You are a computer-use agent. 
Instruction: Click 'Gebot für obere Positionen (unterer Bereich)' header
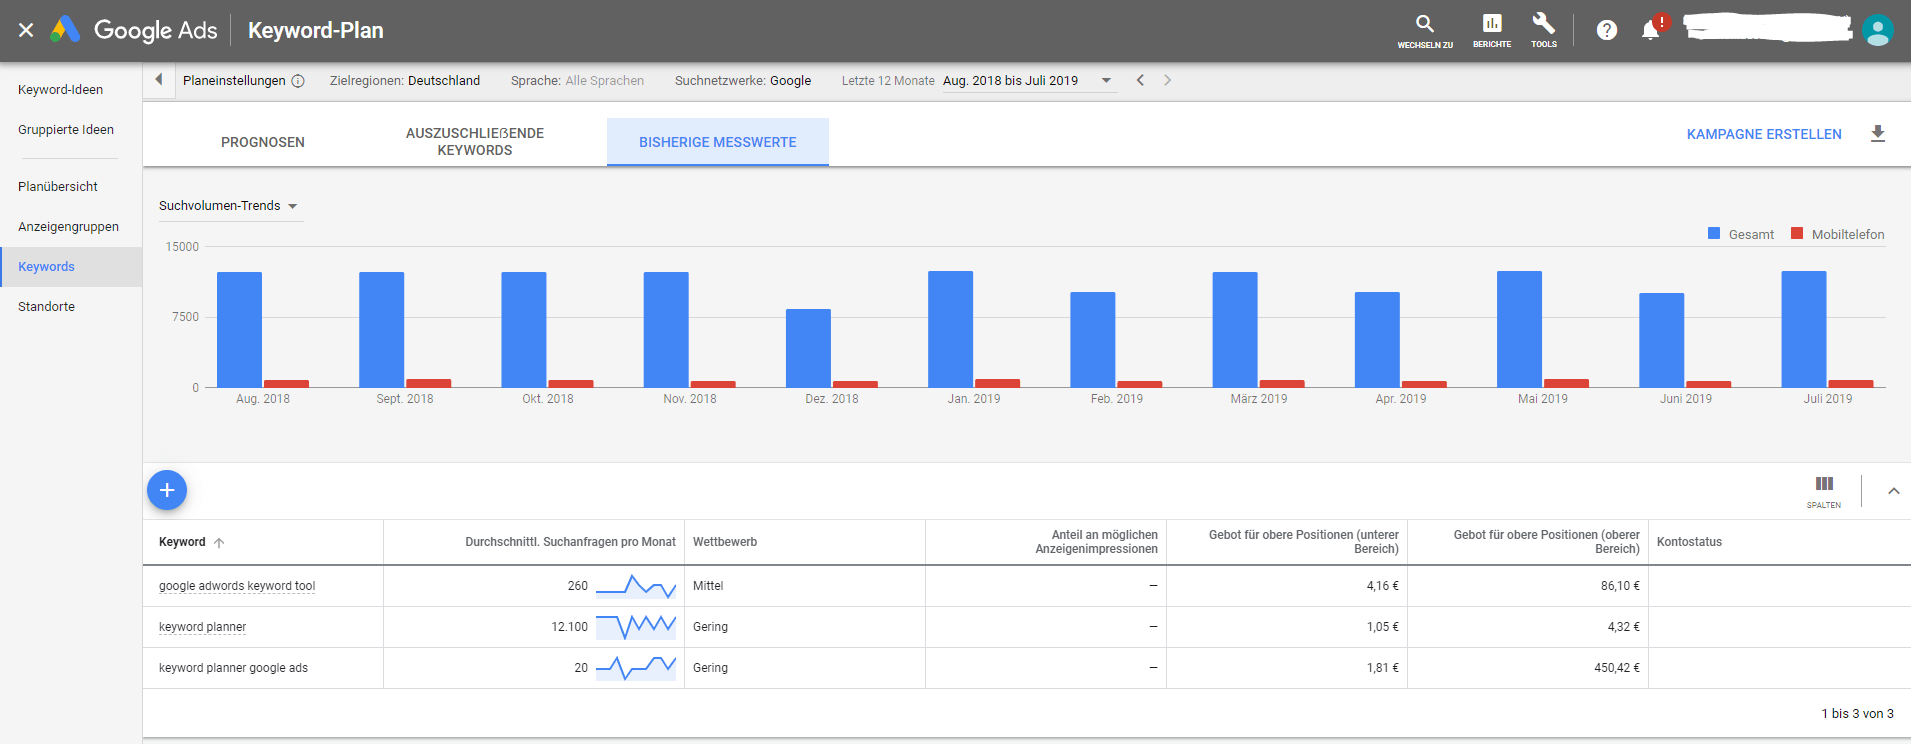1303,542
